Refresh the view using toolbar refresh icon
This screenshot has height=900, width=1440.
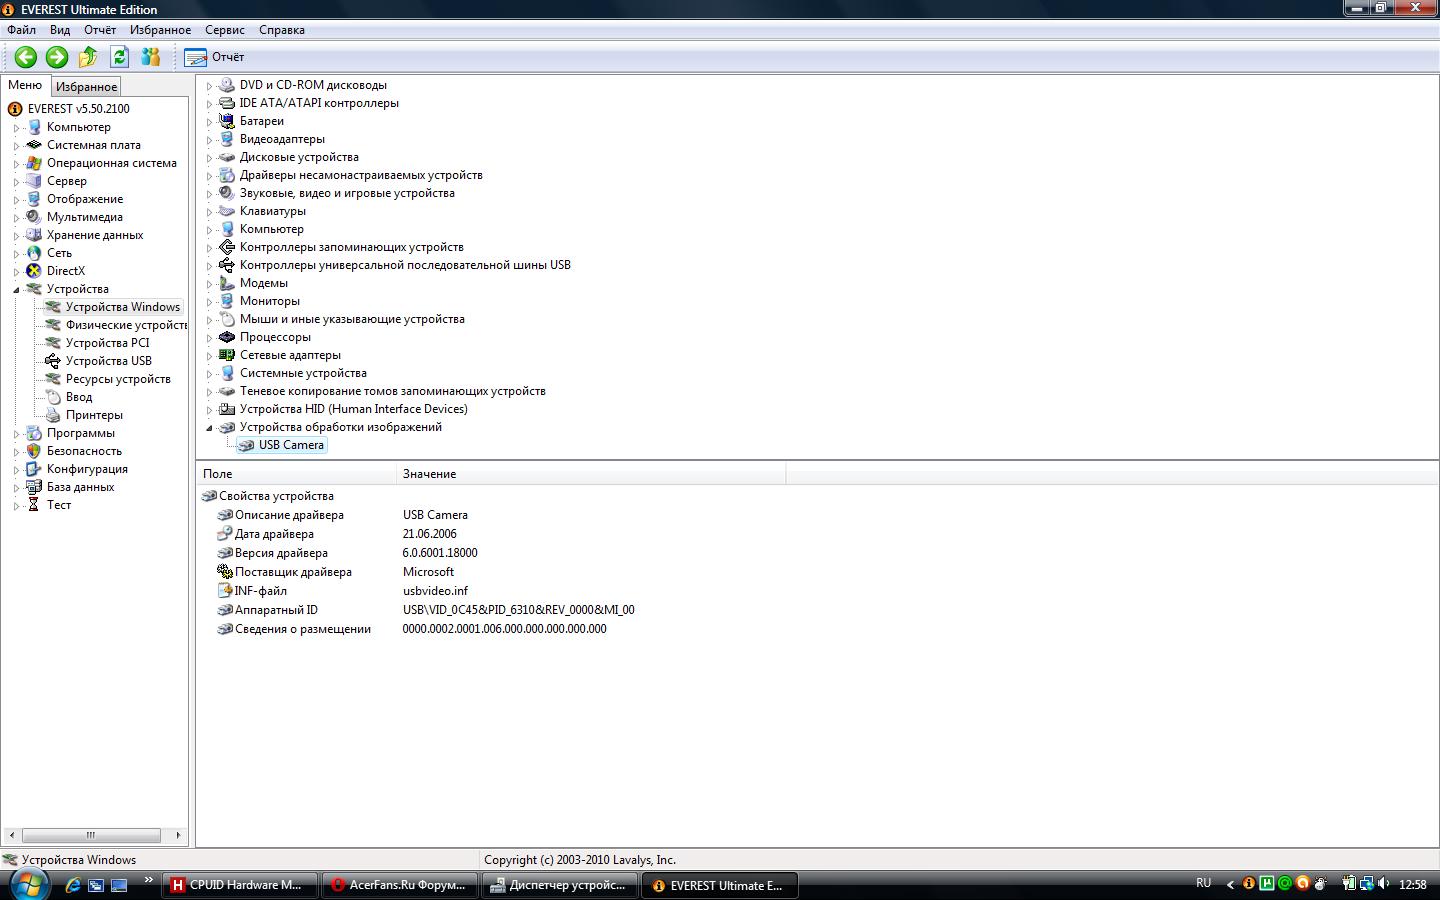tap(119, 57)
